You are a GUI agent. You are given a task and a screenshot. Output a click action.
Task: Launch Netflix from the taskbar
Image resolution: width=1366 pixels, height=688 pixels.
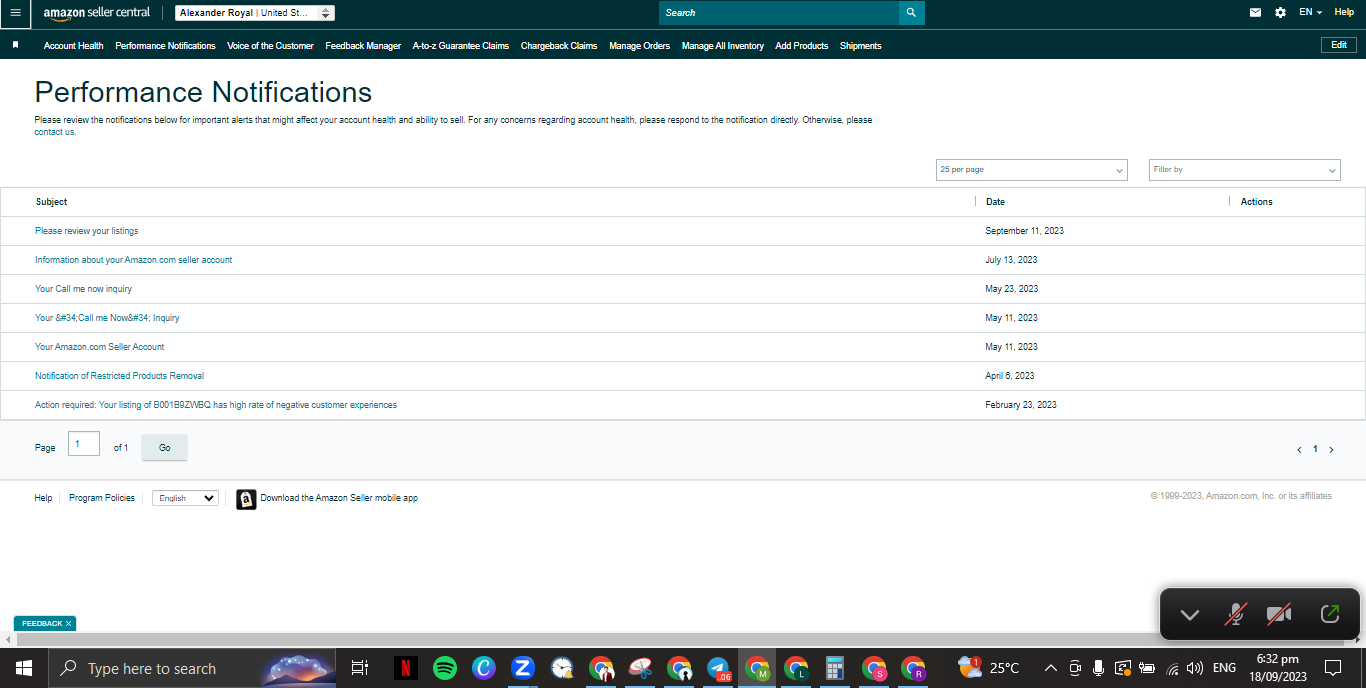(405, 668)
